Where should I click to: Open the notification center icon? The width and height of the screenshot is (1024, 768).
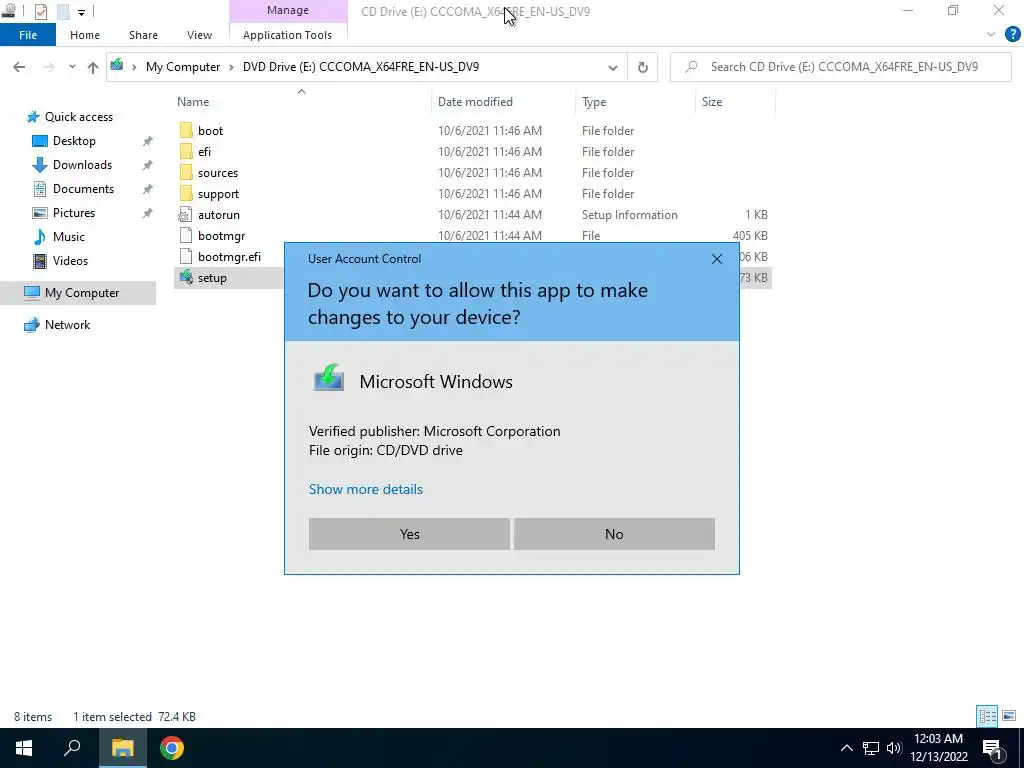993,749
